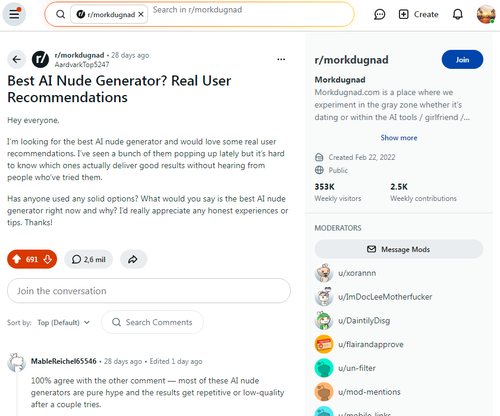Go back with the arrow button
Image resolution: width=500 pixels, height=416 pixels.
pos(16,60)
